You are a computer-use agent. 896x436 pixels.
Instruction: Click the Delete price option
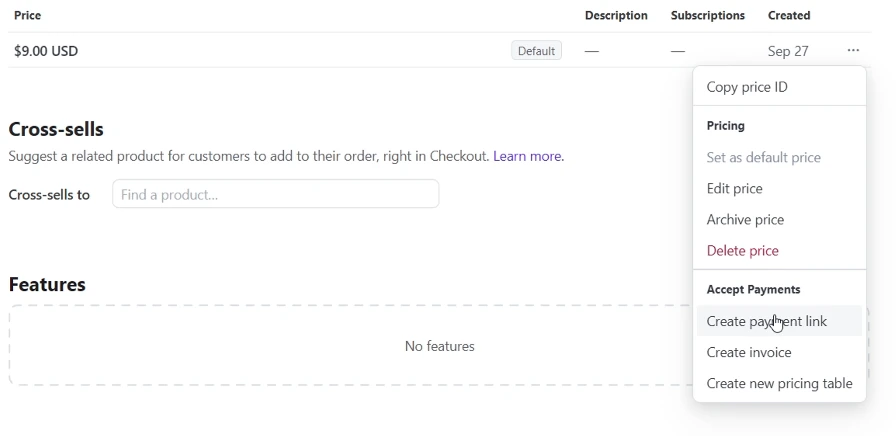[742, 250]
